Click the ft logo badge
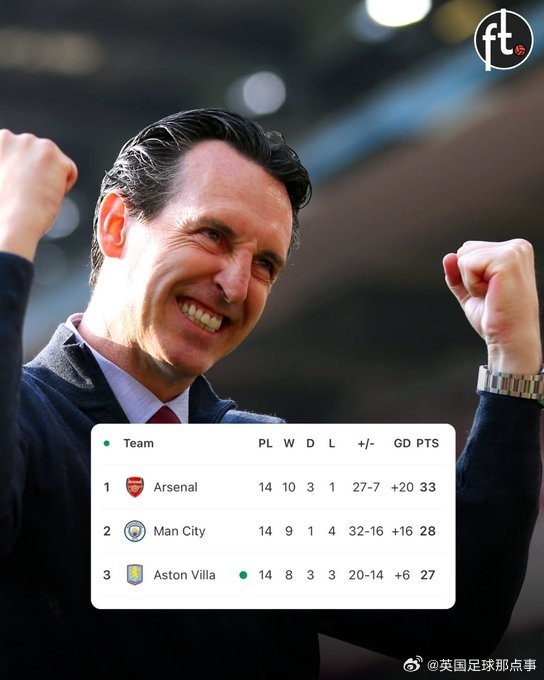 pyautogui.click(x=504, y=39)
